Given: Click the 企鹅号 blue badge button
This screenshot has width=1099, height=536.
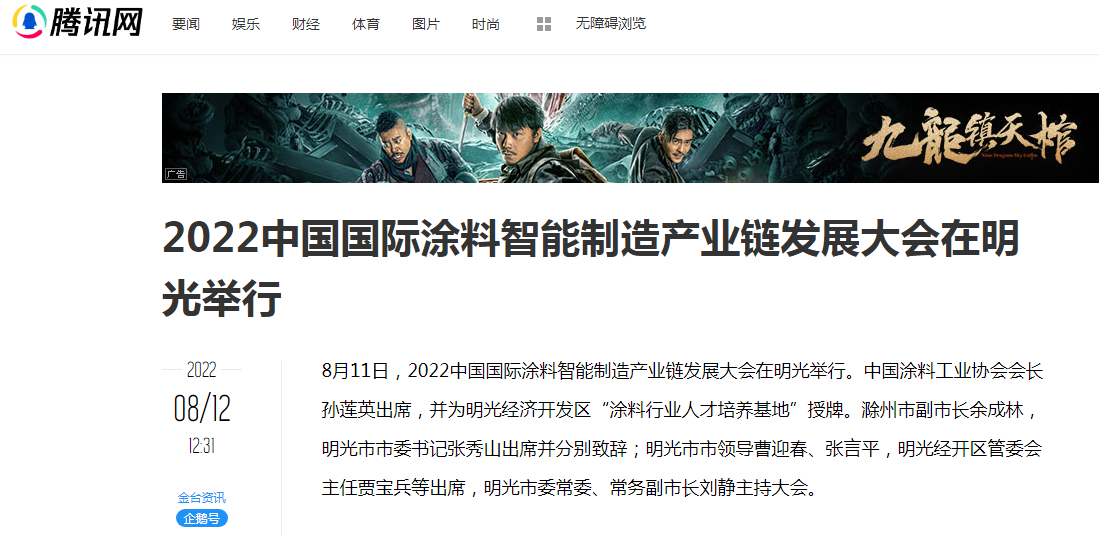Looking at the screenshot, I should point(202,518).
